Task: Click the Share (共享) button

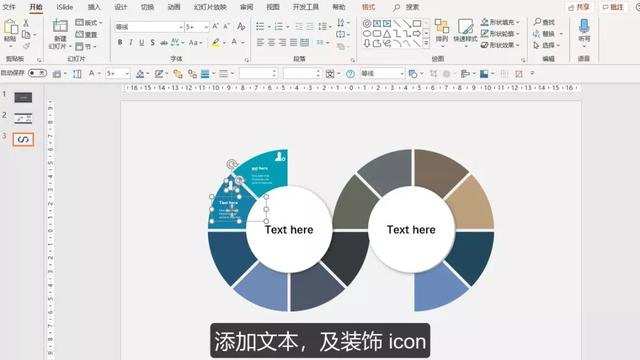Action: (579, 7)
